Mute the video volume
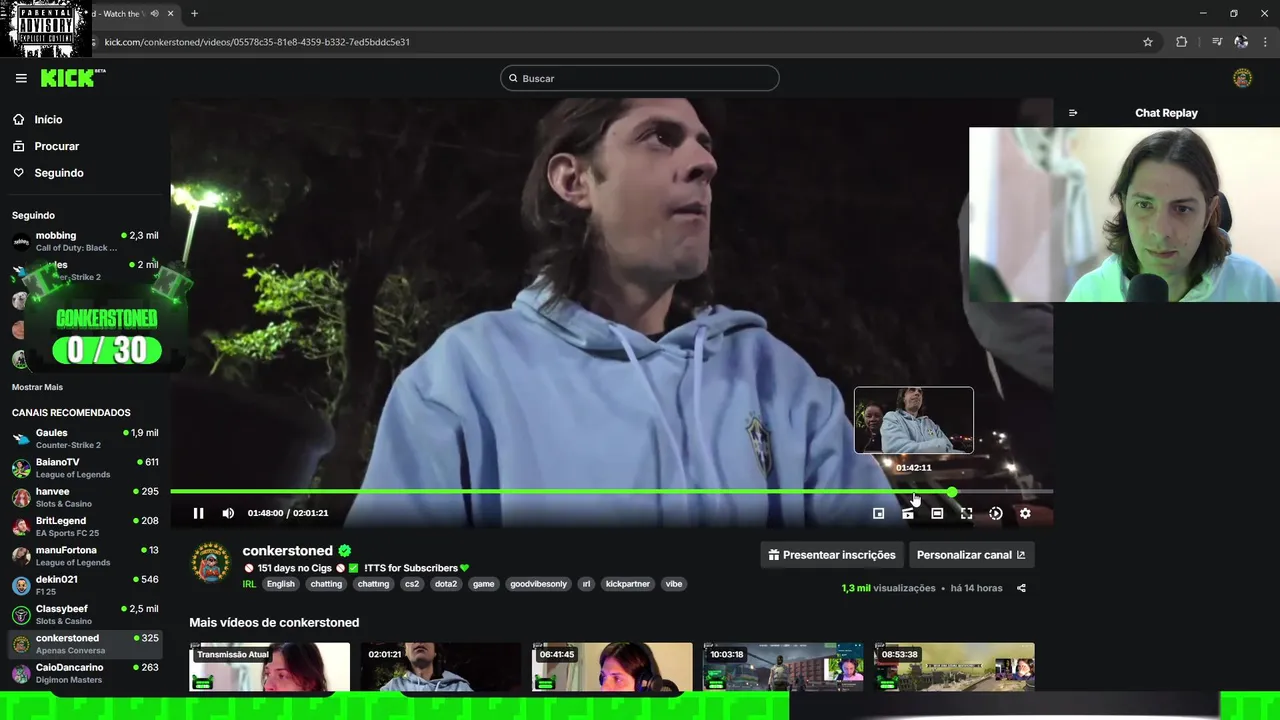Image resolution: width=1280 pixels, height=720 pixels. coord(228,513)
